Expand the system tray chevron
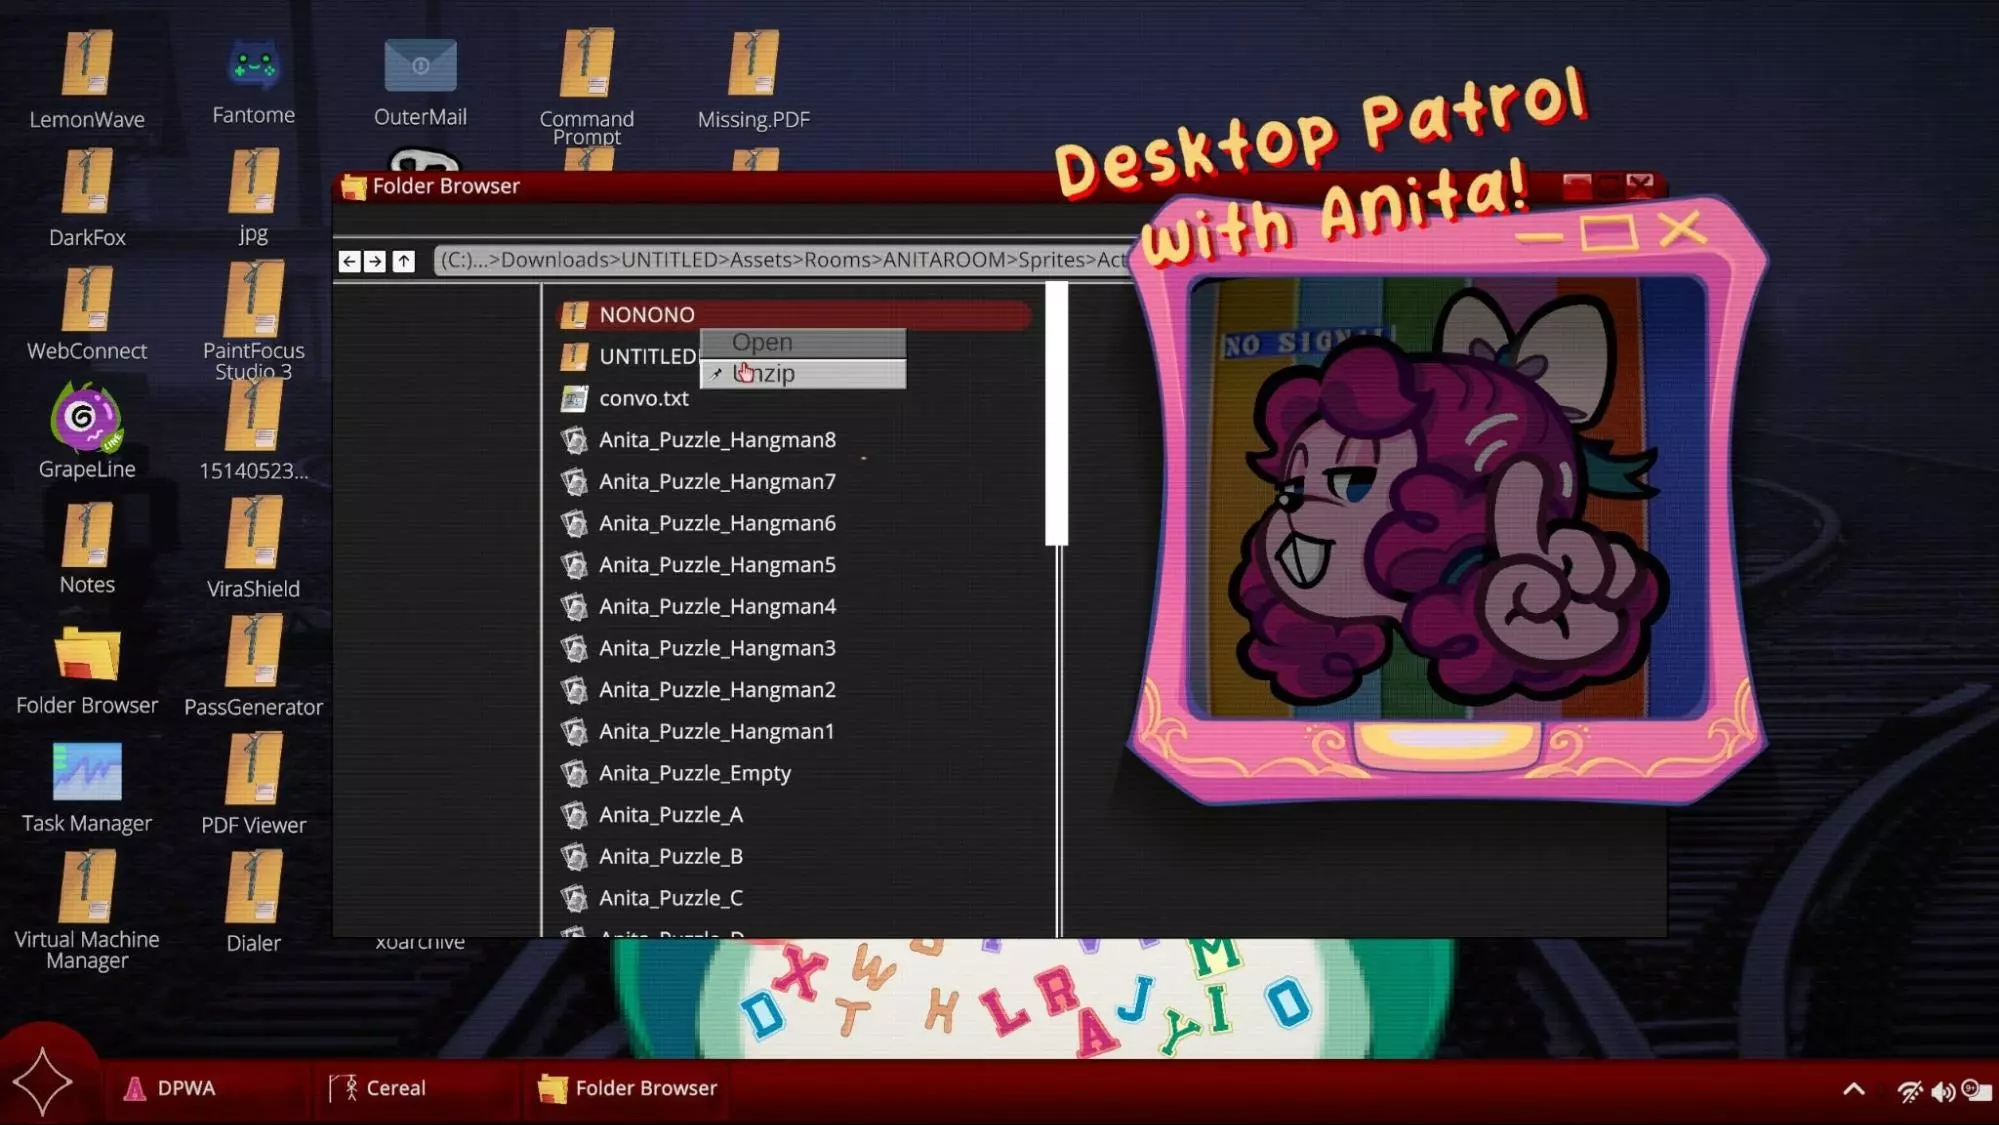The image size is (1999, 1125). pyautogui.click(x=1853, y=1090)
